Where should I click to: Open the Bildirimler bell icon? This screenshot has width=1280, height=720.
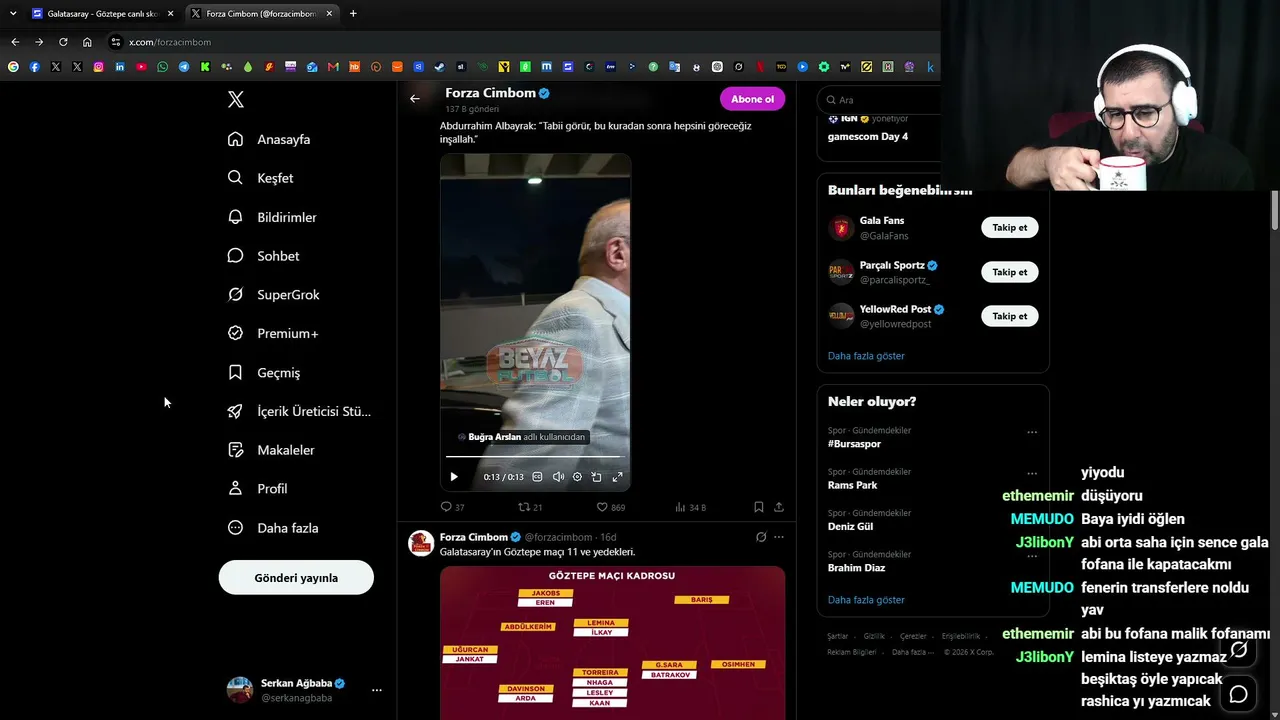[235, 217]
